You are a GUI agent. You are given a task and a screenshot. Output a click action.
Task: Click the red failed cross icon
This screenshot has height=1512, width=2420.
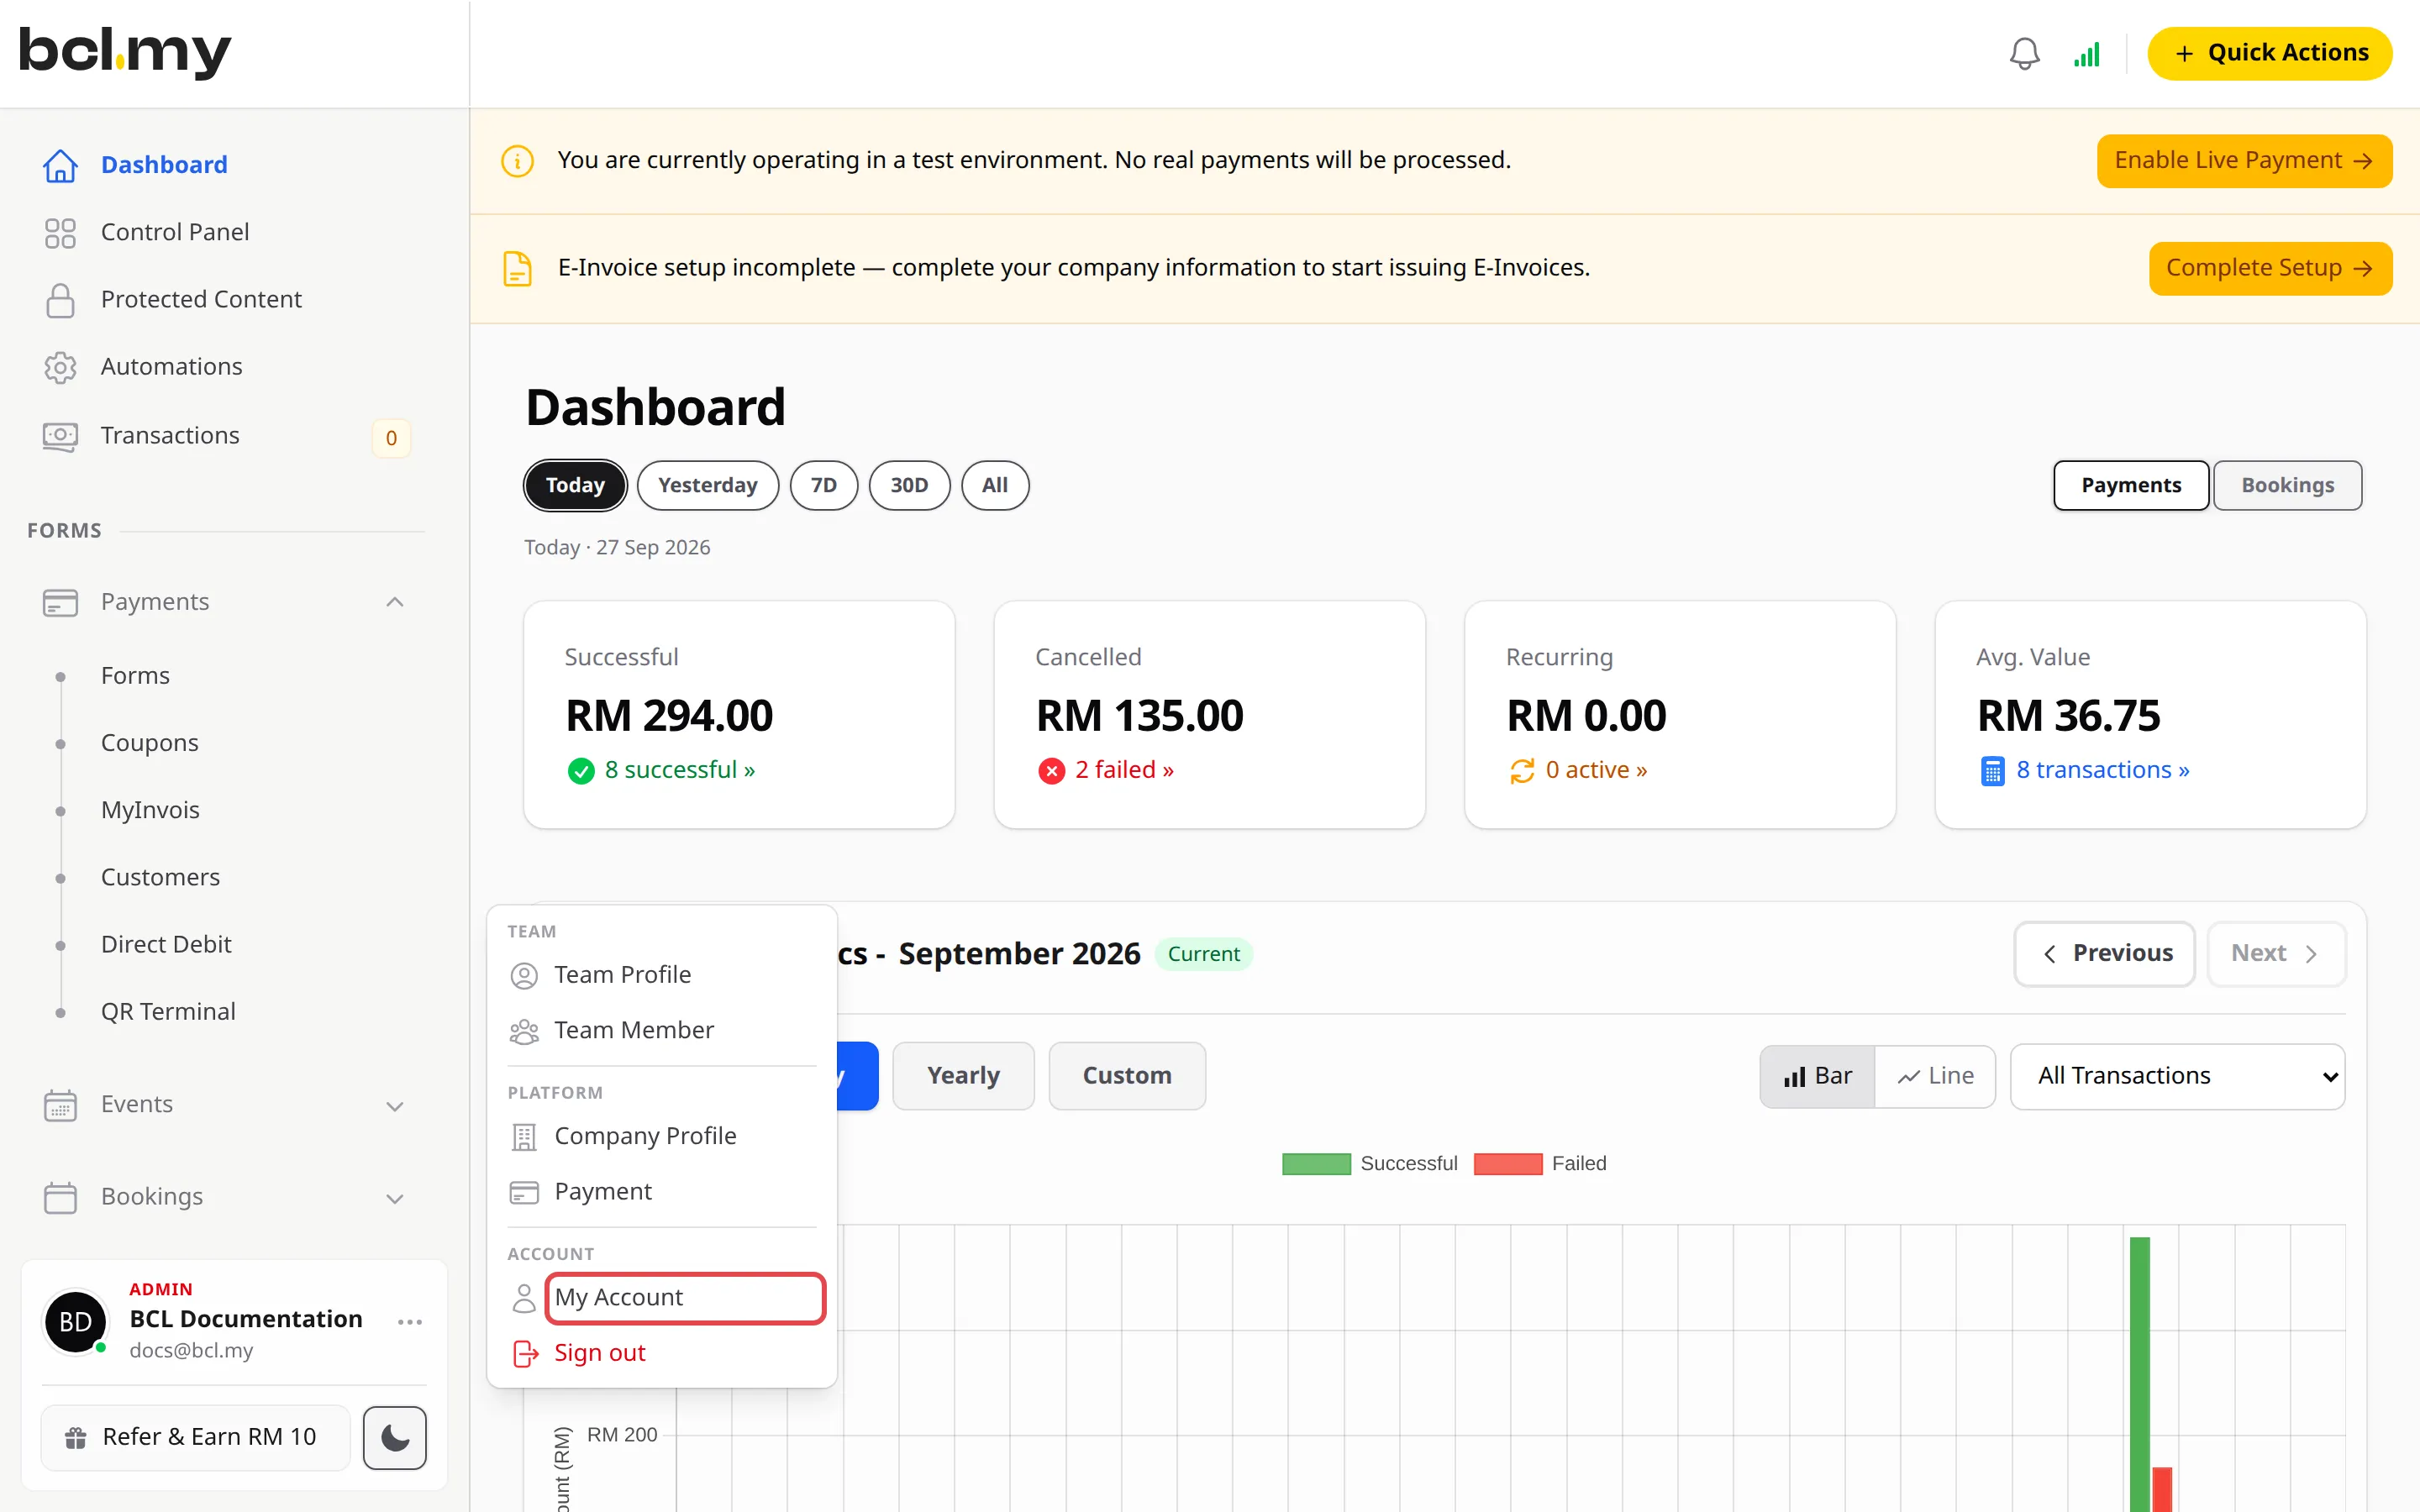coord(1051,771)
